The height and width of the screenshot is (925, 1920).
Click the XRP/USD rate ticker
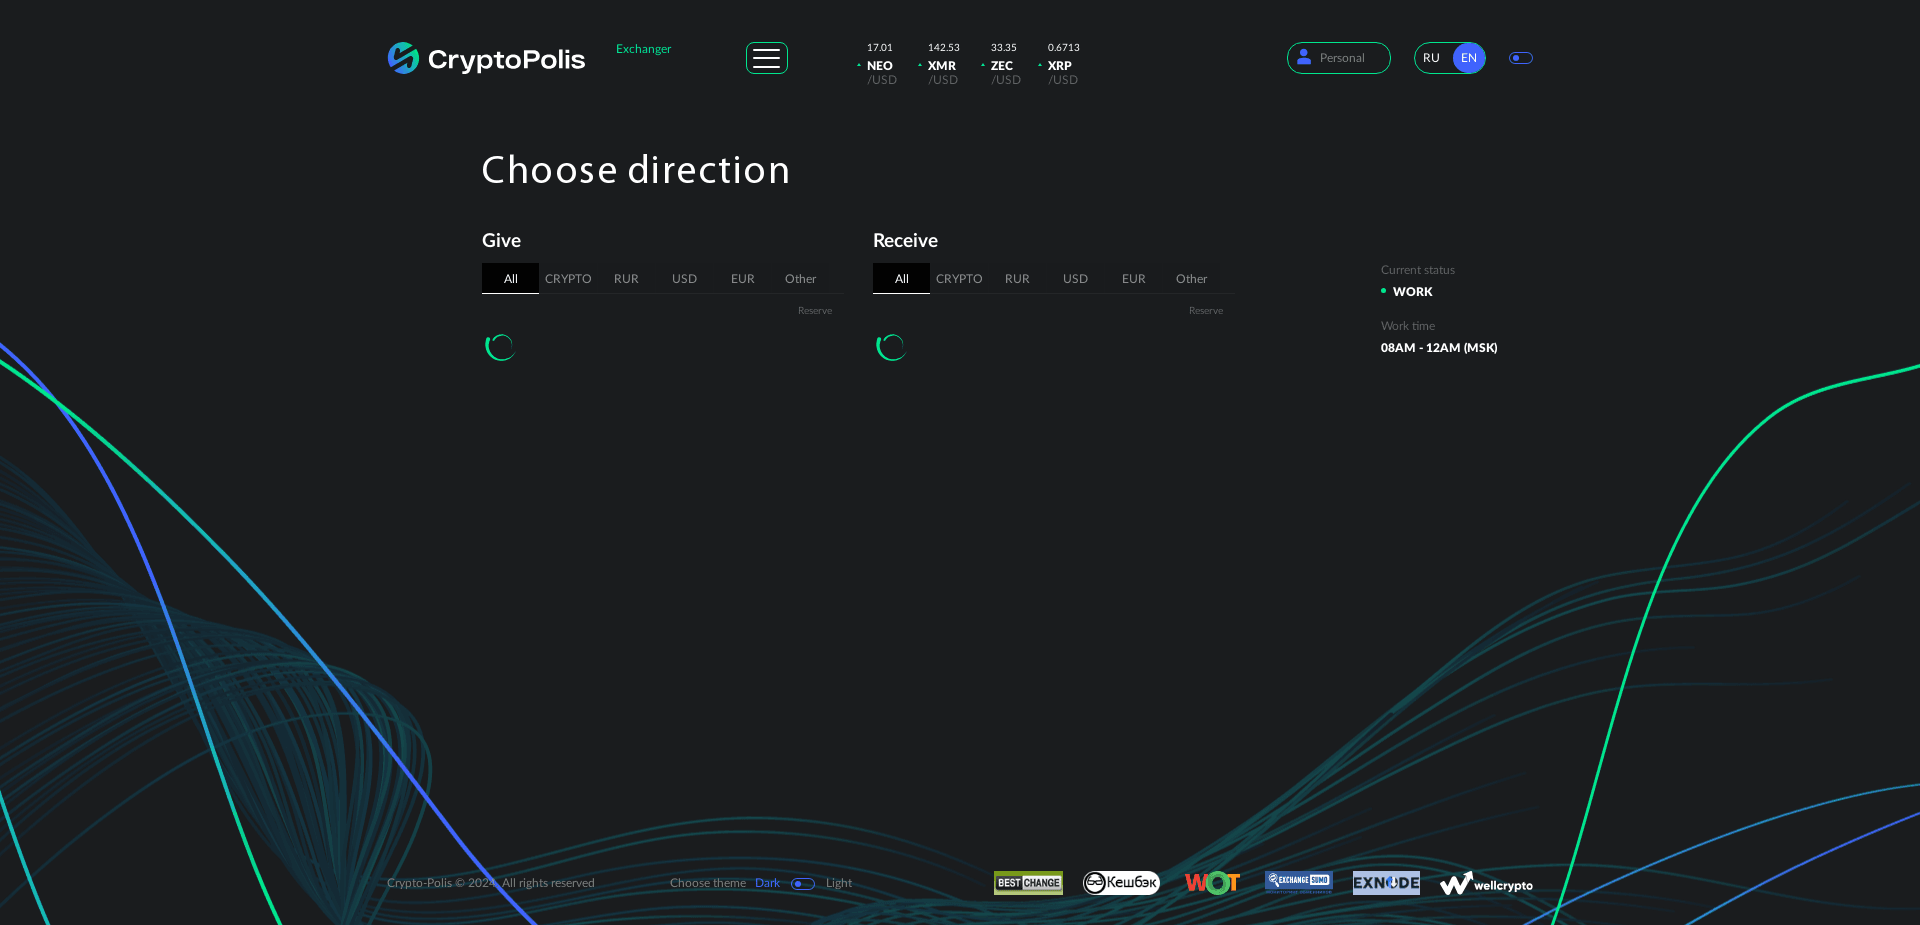click(x=1060, y=64)
